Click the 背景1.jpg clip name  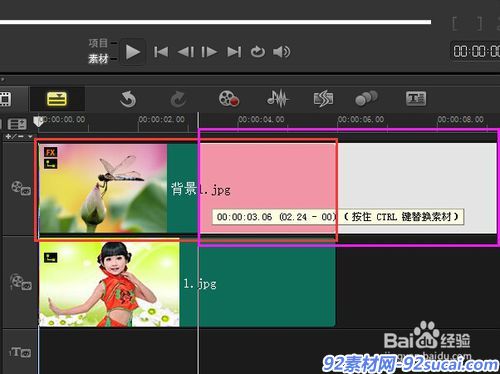tap(201, 189)
